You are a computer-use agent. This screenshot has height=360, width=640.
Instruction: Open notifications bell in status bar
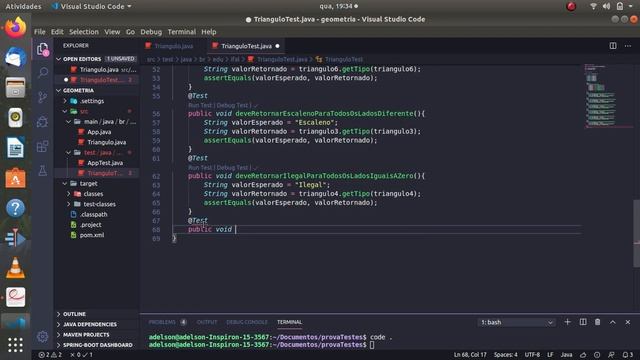coord(628,355)
